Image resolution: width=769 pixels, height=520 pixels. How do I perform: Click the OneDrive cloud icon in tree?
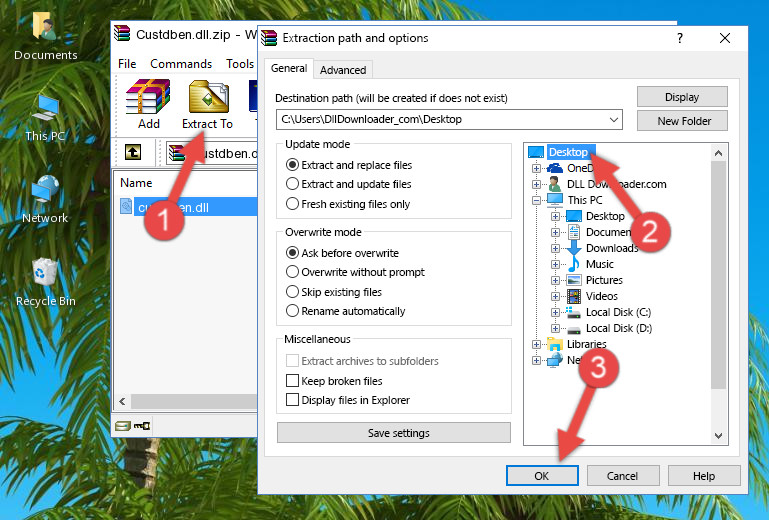tap(555, 168)
